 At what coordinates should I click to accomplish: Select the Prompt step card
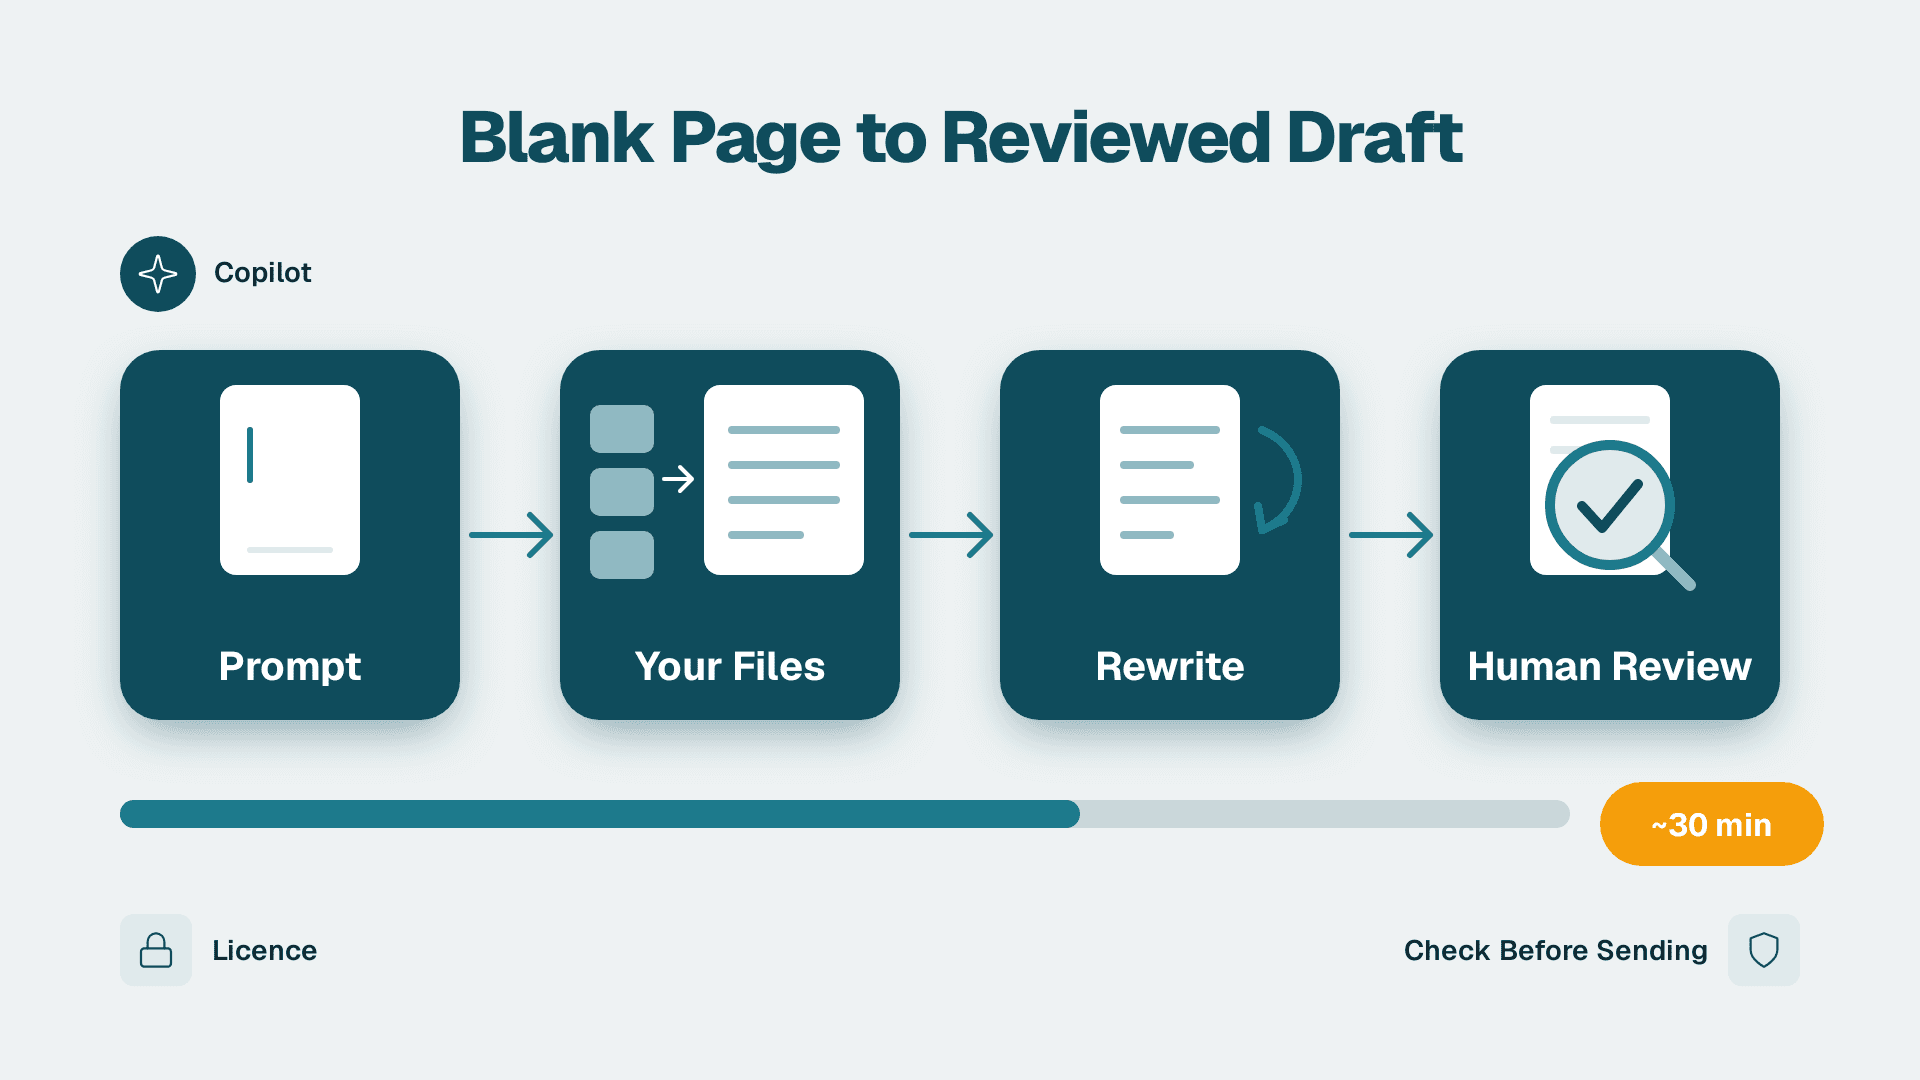coord(290,534)
